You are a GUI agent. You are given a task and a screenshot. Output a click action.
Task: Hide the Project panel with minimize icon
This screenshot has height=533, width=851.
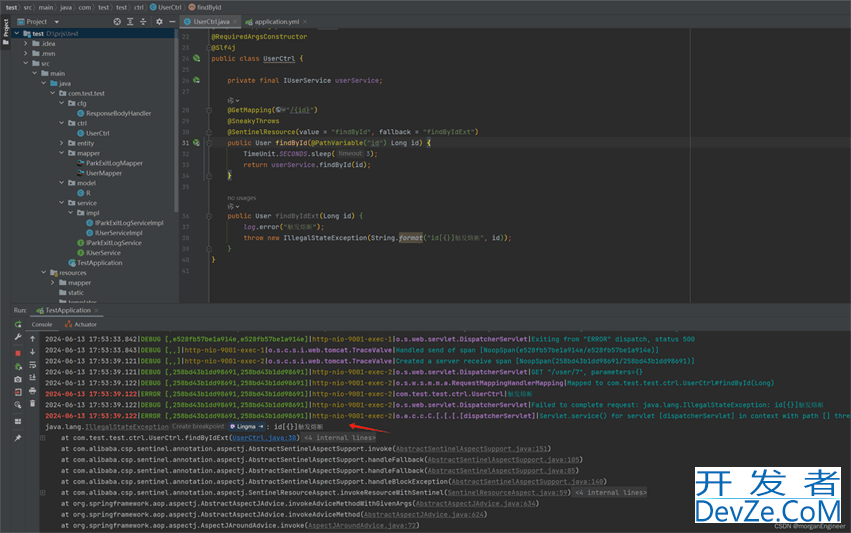[172, 22]
